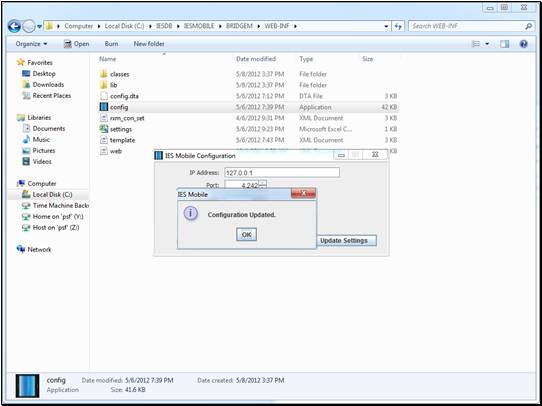
Task: Click IESDB in the breadcrumb
Action: pyautogui.click(x=164, y=26)
